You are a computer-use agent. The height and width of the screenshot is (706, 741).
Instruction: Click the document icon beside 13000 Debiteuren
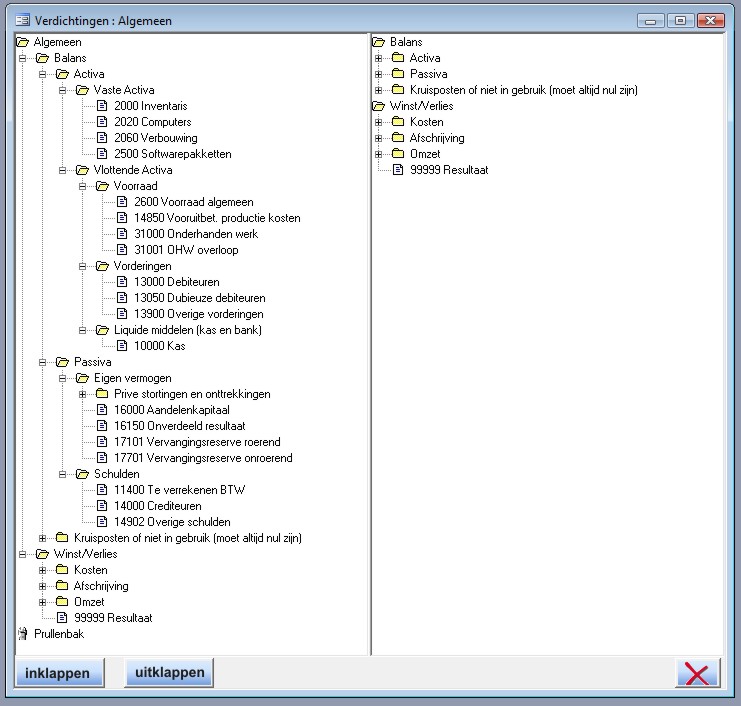[x=122, y=282]
